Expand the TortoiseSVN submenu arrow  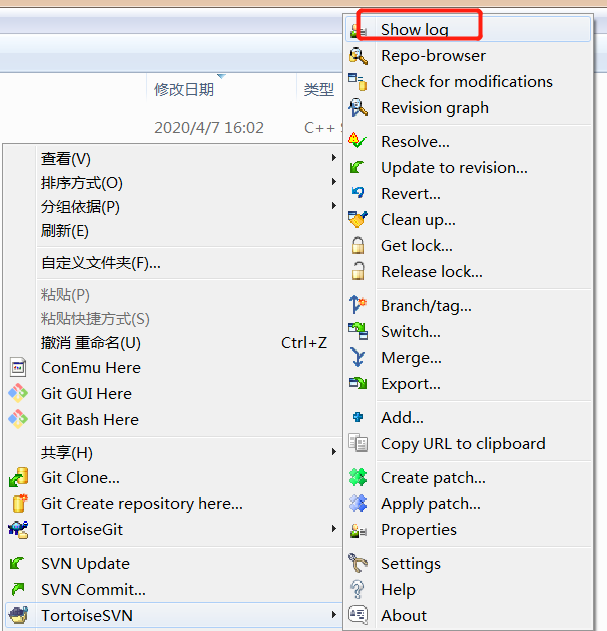tap(334, 615)
